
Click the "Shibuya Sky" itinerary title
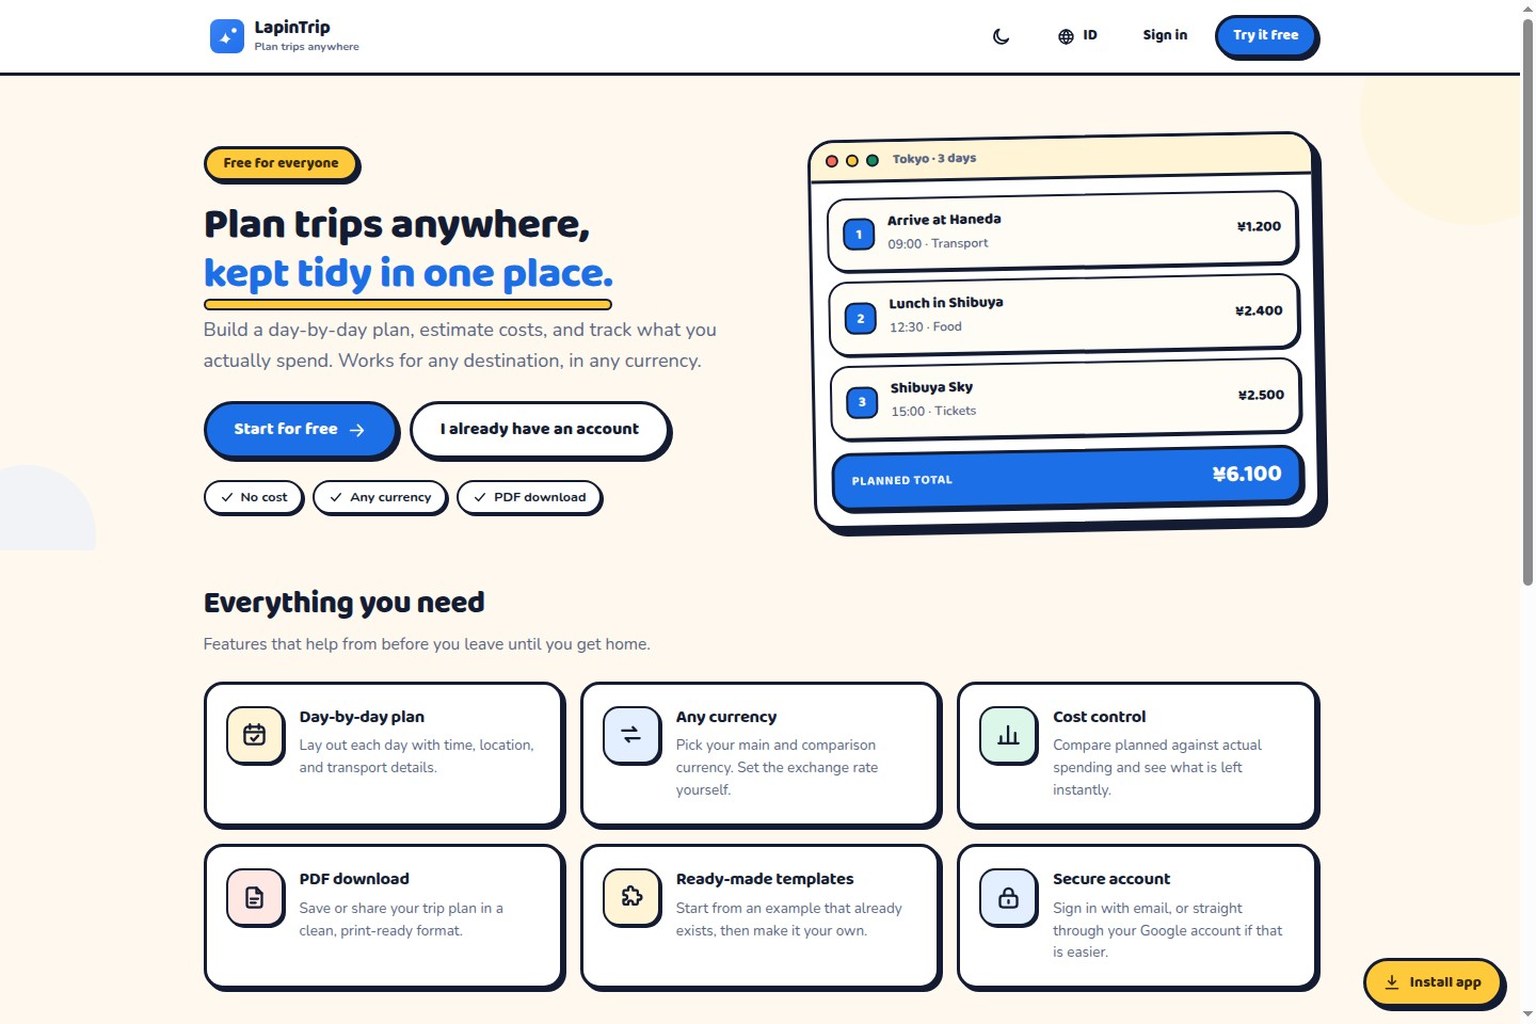[x=932, y=387]
